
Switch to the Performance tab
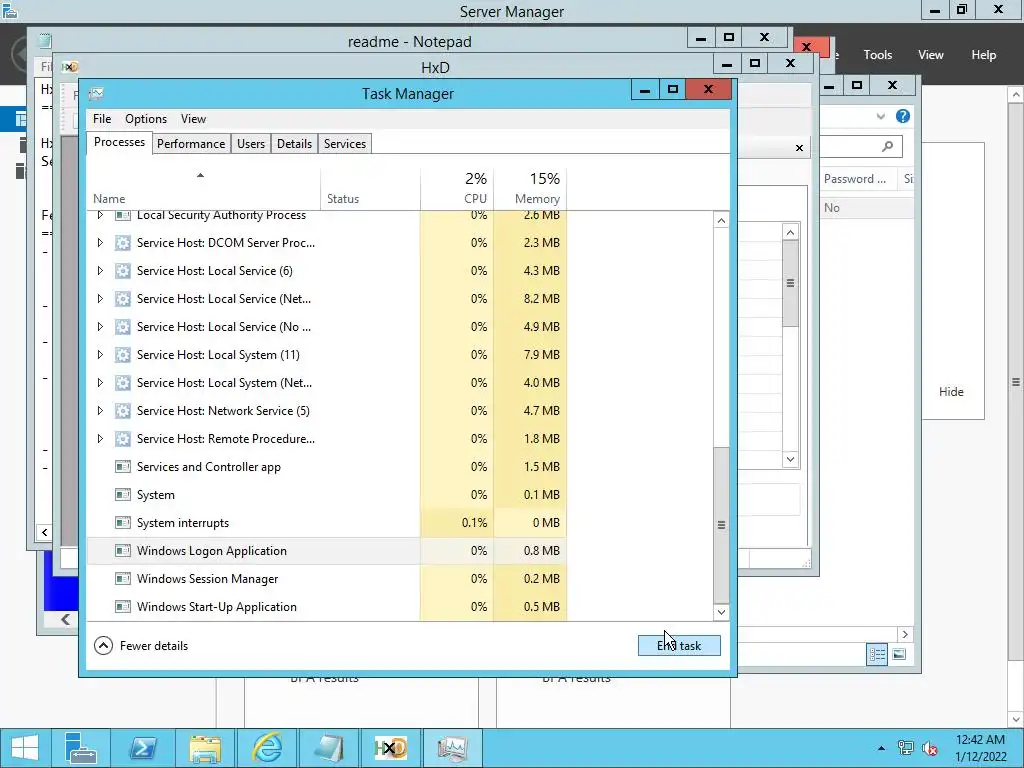pyautogui.click(x=191, y=144)
